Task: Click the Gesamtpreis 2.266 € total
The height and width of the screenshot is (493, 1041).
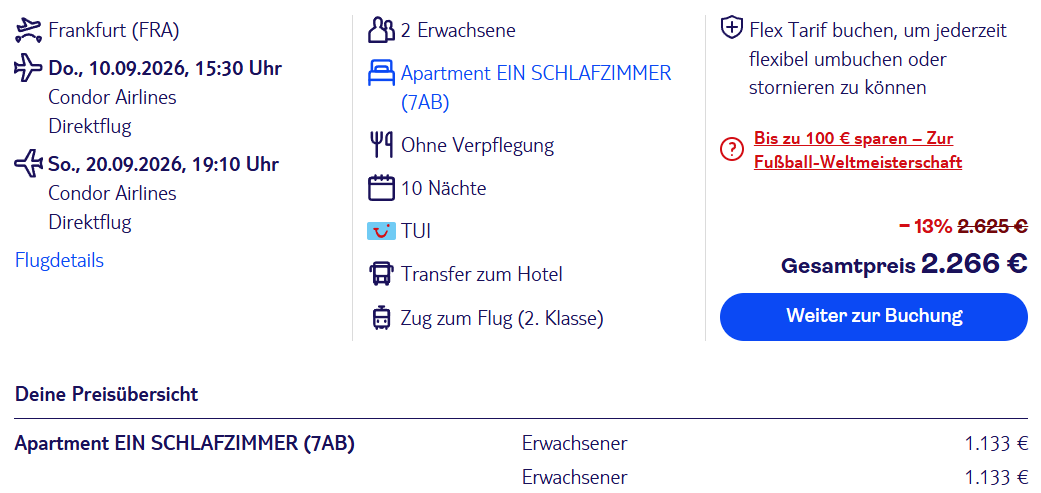Action: (904, 265)
